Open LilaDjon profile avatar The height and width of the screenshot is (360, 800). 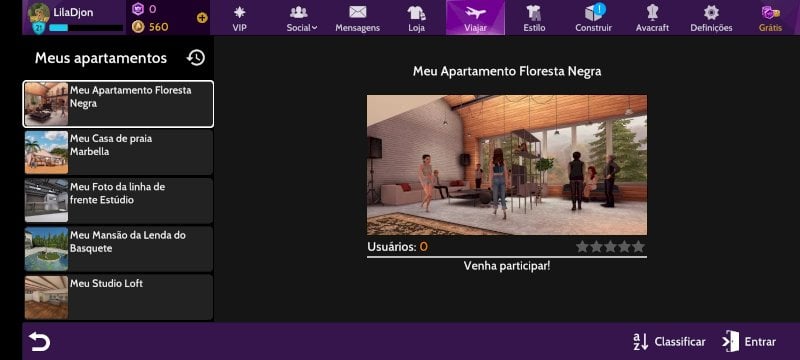click(x=39, y=13)
